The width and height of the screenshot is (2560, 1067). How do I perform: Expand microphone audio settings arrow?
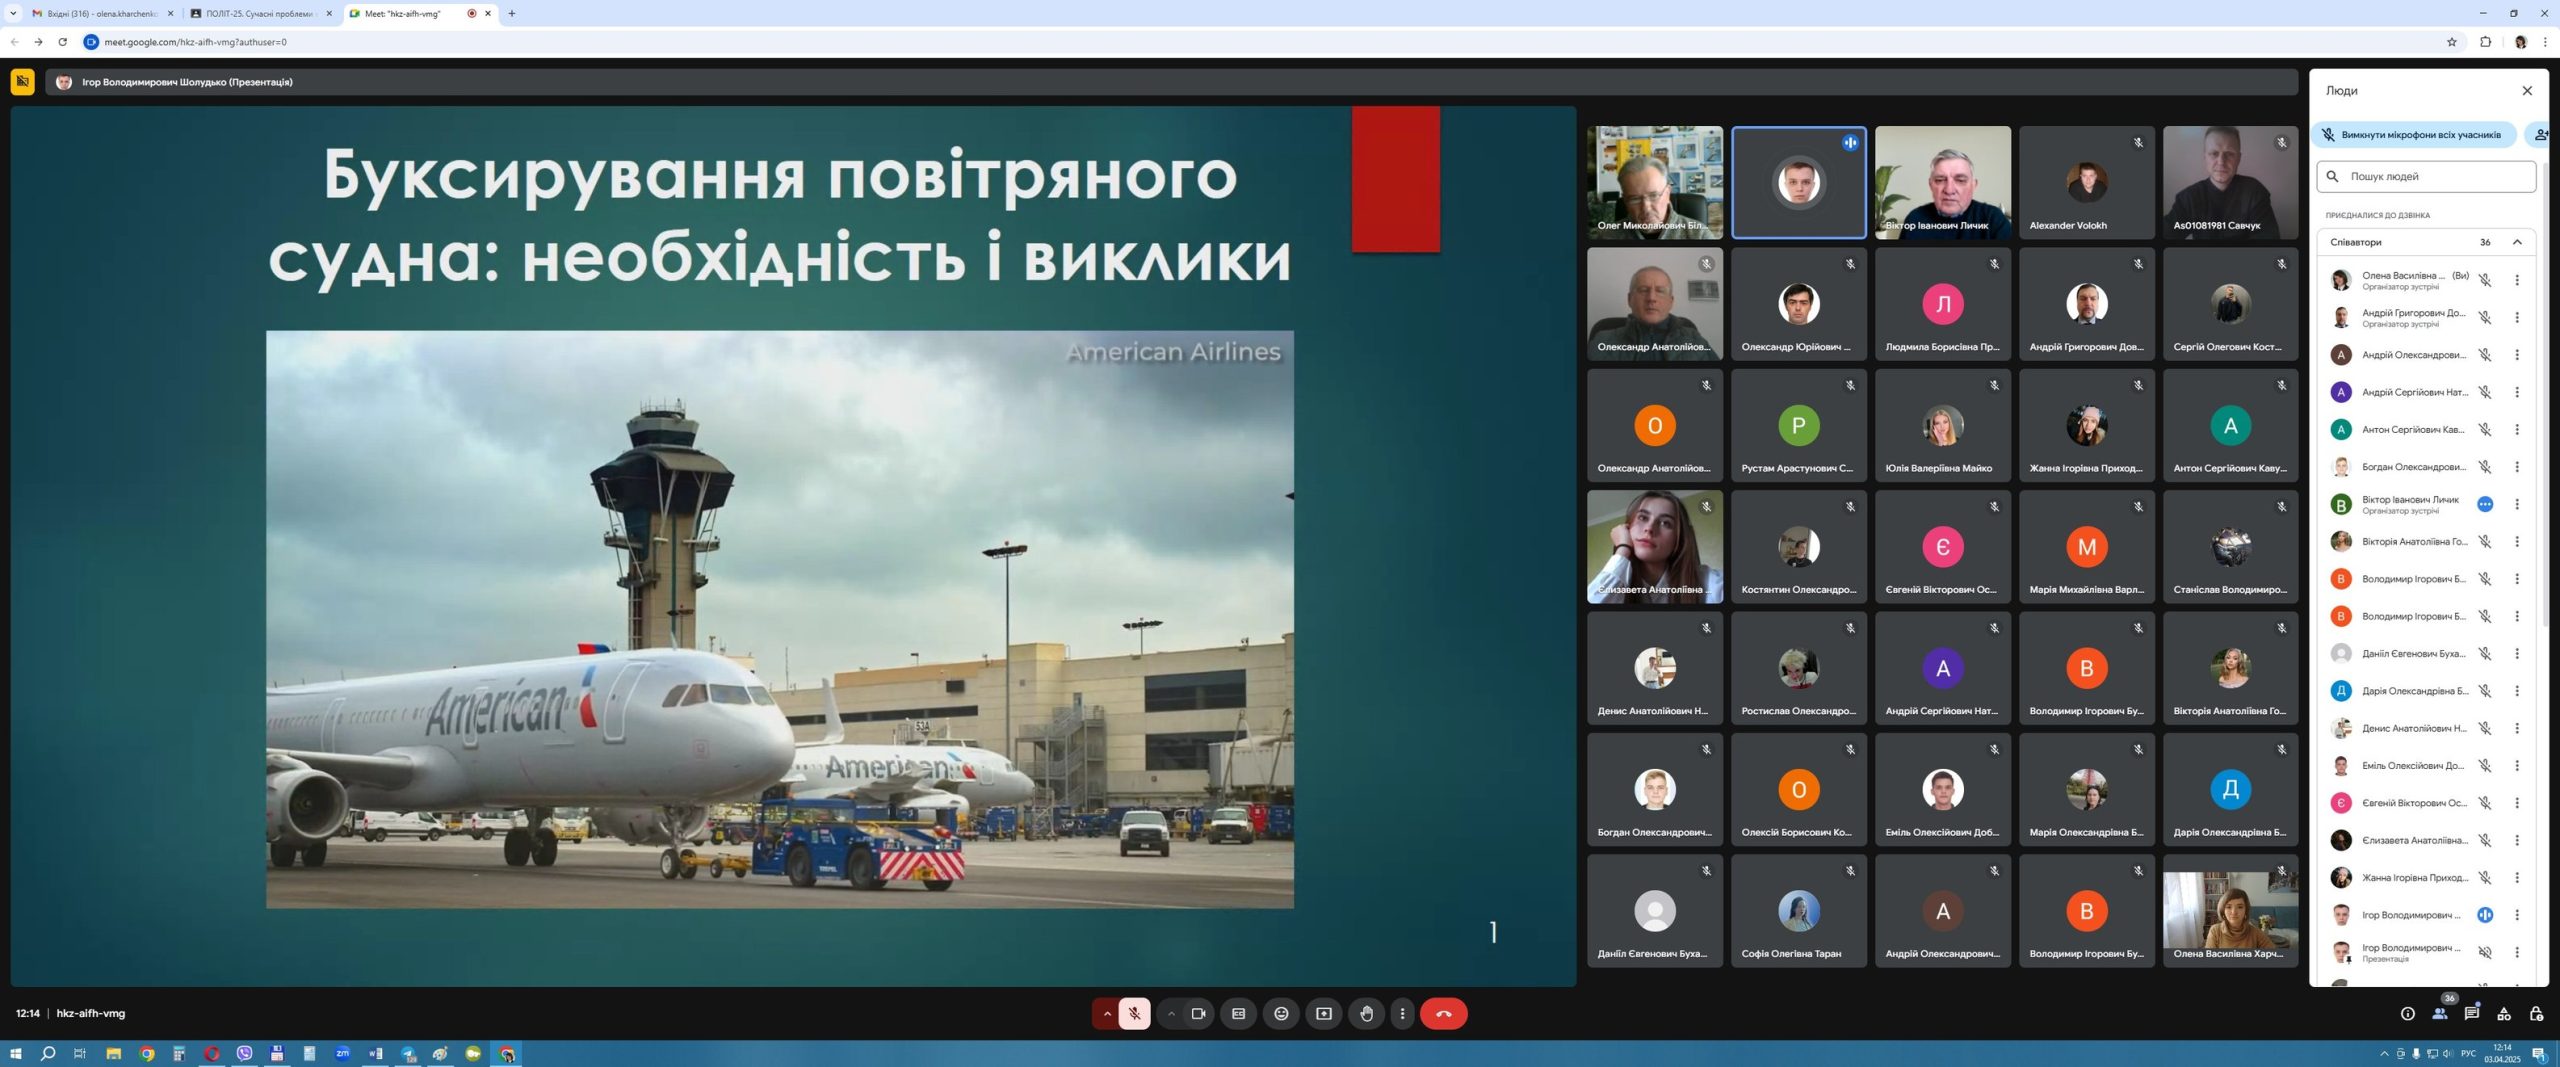tap(1107, 1013)
